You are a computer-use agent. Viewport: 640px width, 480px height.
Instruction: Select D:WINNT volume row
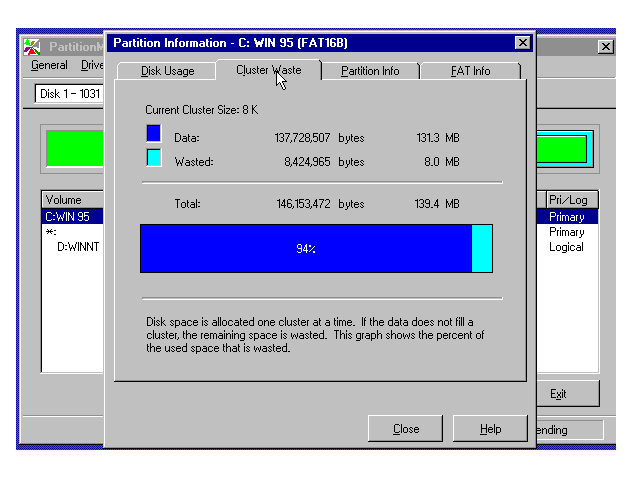click(x=78, y=247)
